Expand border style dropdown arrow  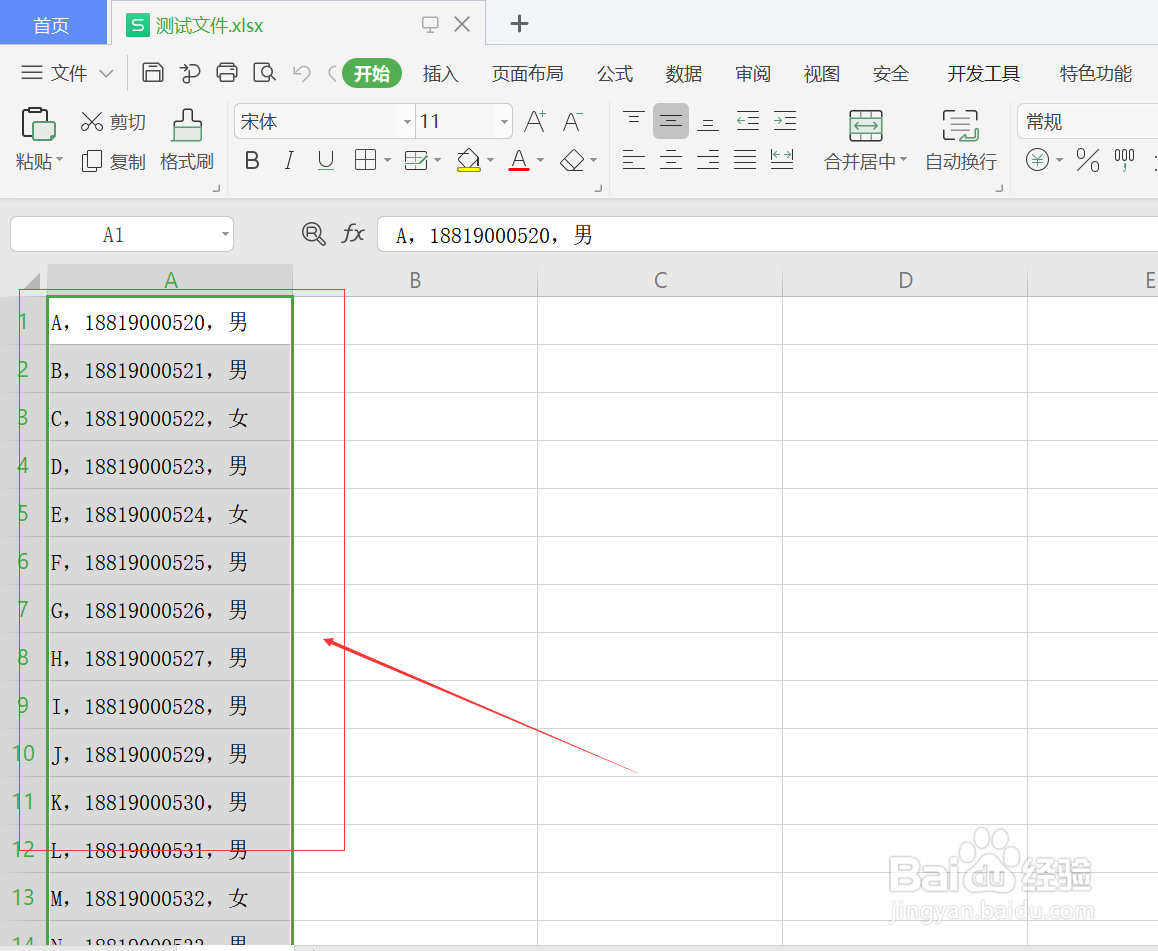coord(387,160)
